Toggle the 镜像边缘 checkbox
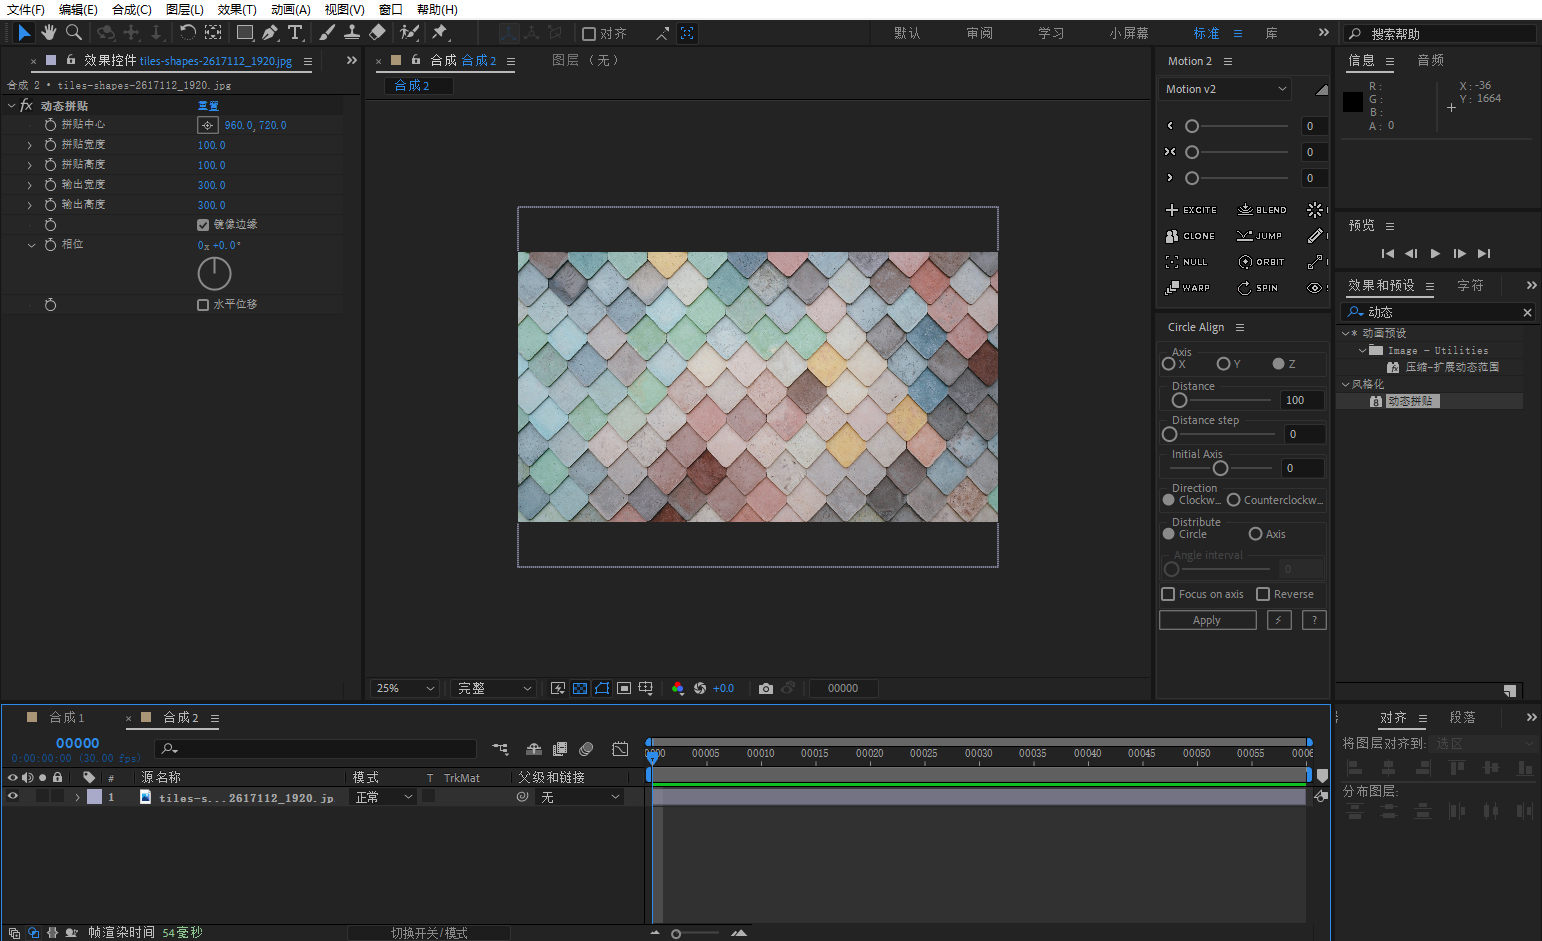The width and height of the screenshot is (1542, 941). pyautogui.click(x=203, y=225)
